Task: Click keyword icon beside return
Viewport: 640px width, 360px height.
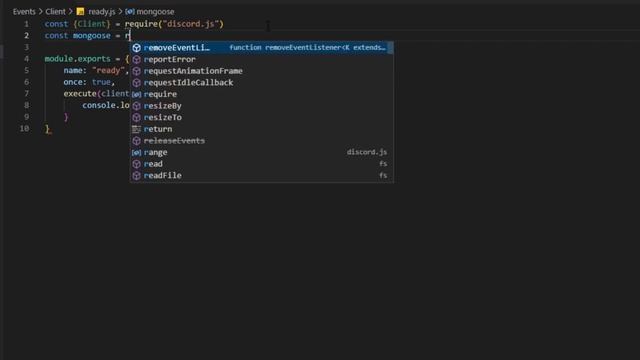Action: coord(137,129)
